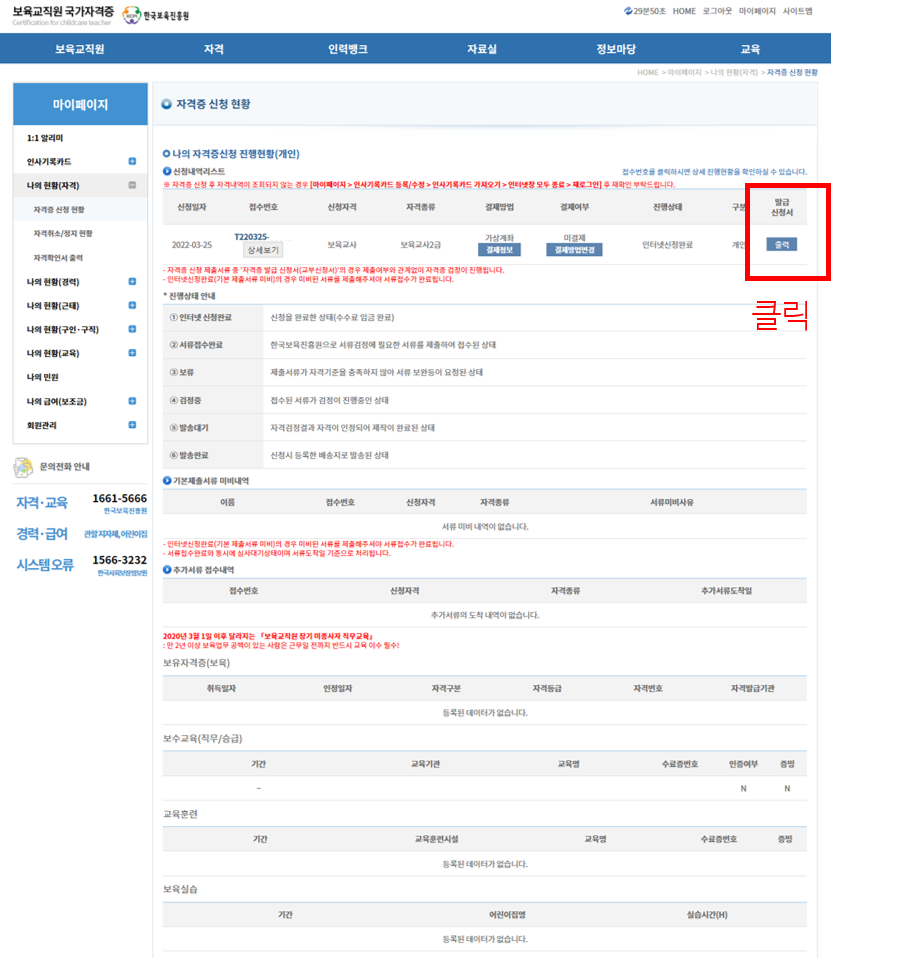Collapse 나의 현황(자격) using minus icon
The image size is (918, 958).
tap(132, 185)
